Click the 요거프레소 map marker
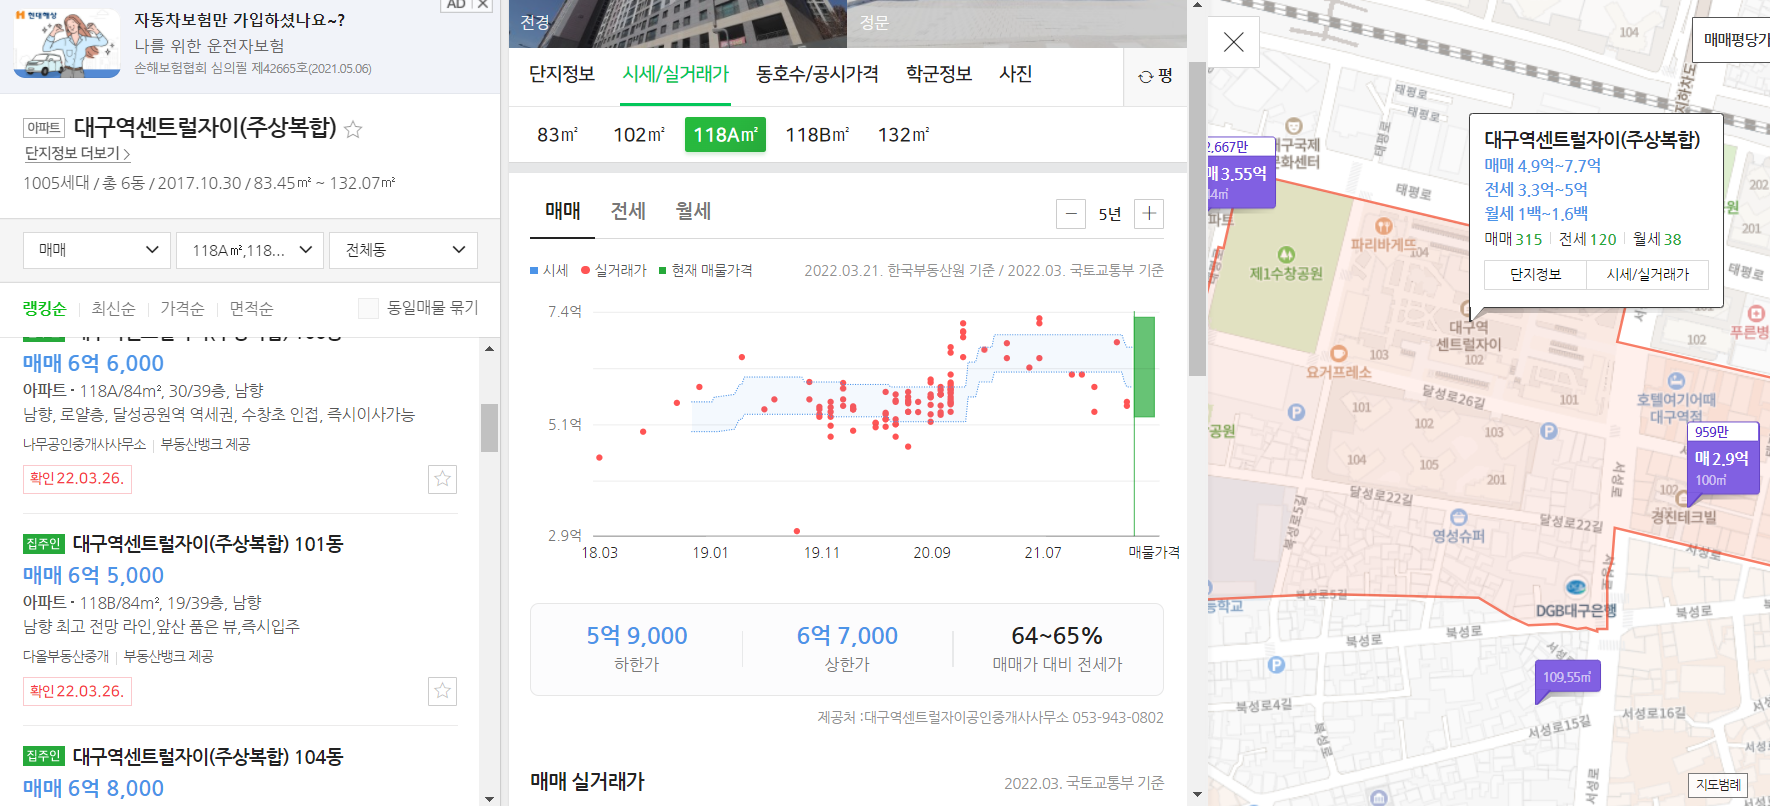Screen dimensions: 1770x806 click(1338, 353)
